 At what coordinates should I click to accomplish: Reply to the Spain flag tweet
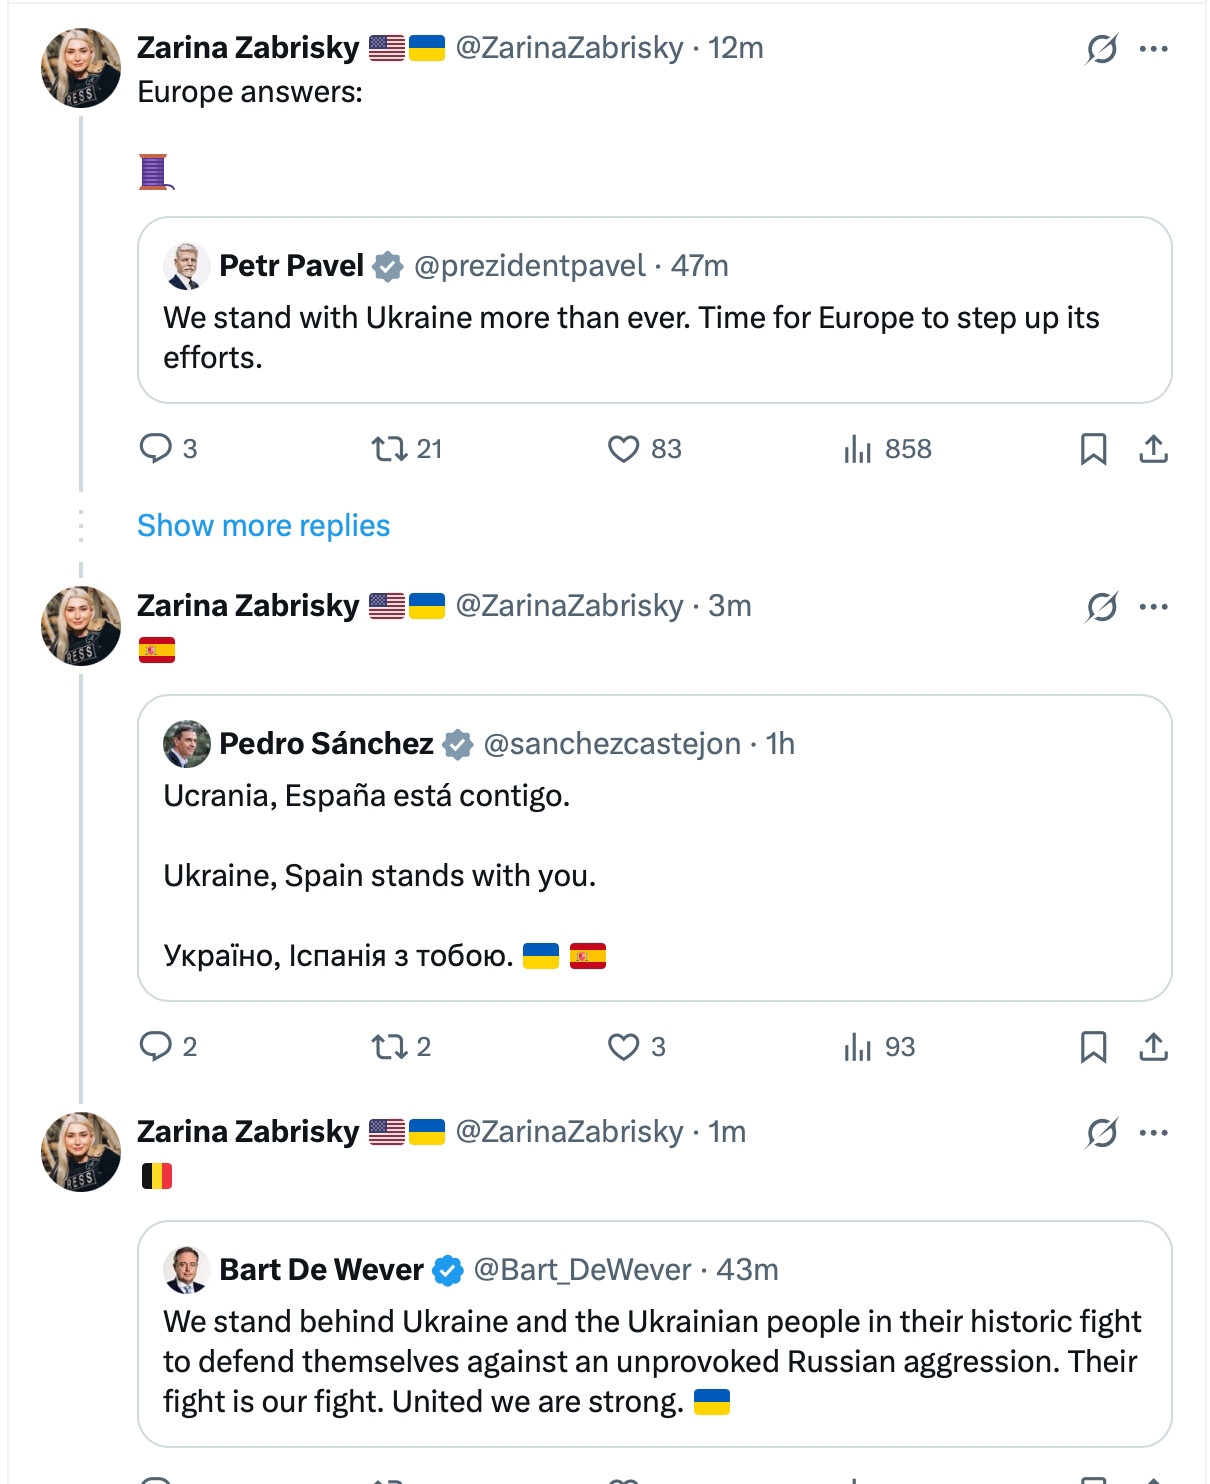[x=156, y=1046]
